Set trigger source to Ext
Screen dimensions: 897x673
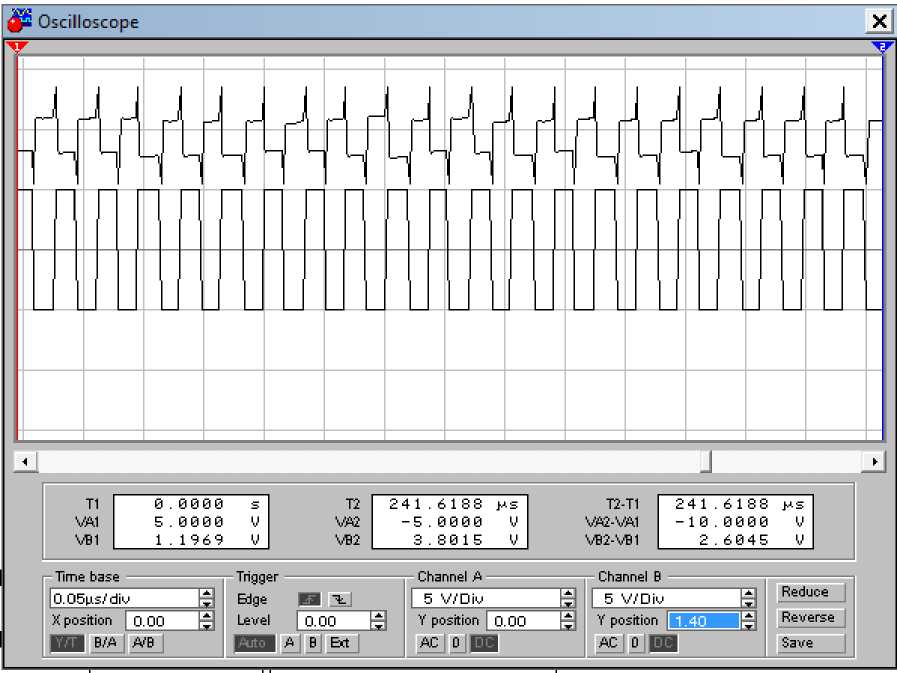point(340,643)
